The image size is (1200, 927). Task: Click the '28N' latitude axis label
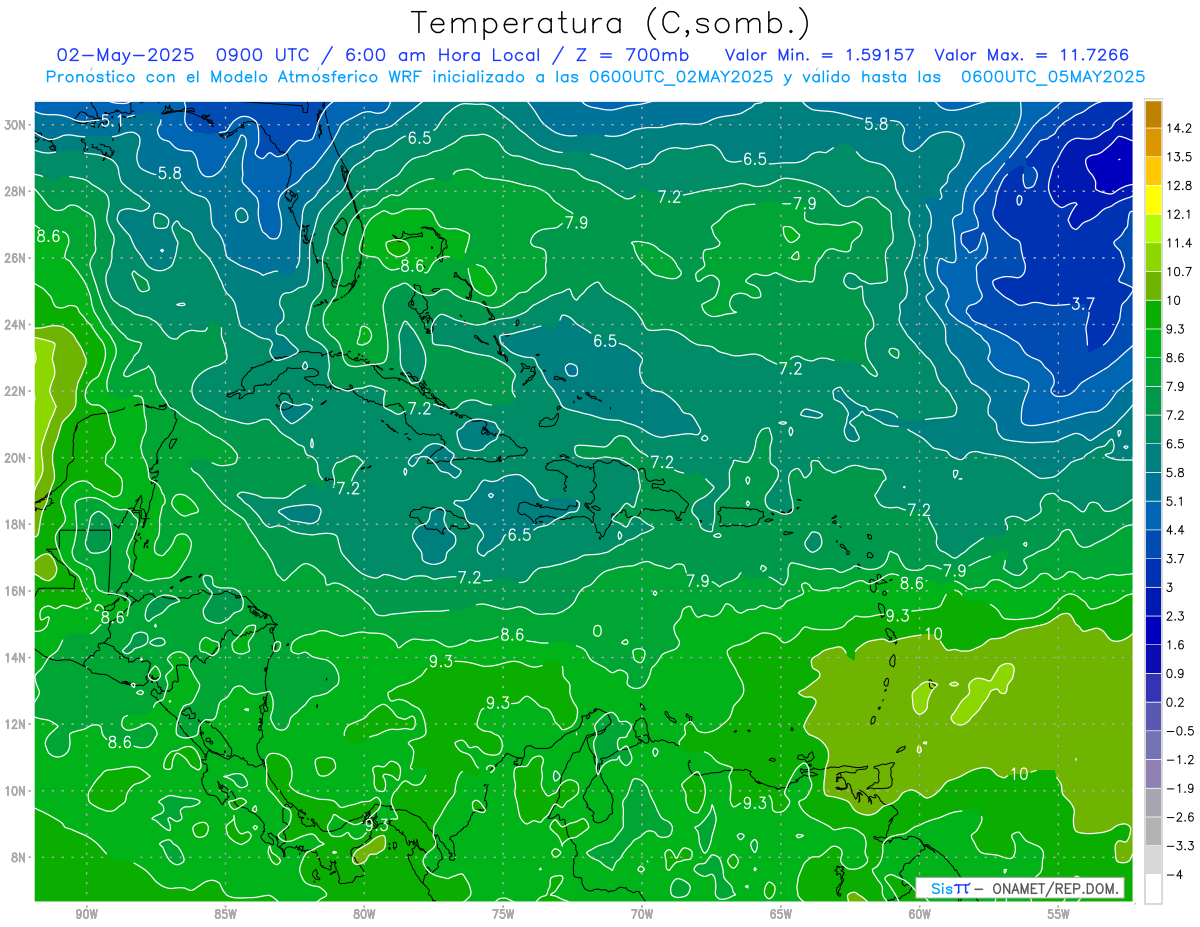click(x=15, y=191)
